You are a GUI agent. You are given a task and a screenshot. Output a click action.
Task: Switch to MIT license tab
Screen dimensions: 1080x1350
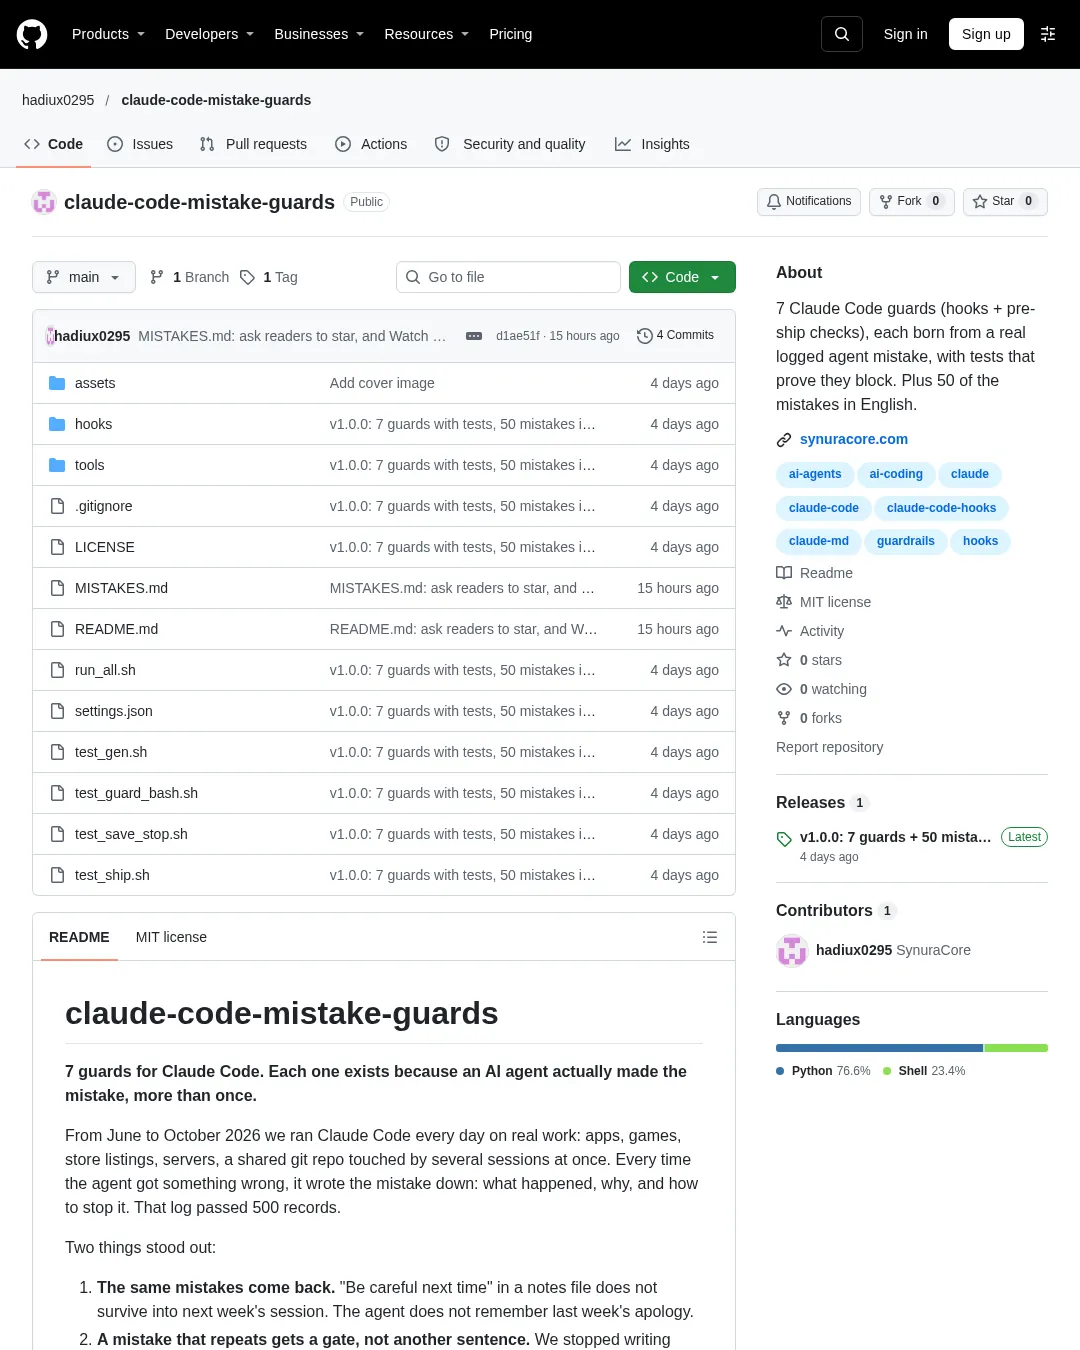[171, 937]
